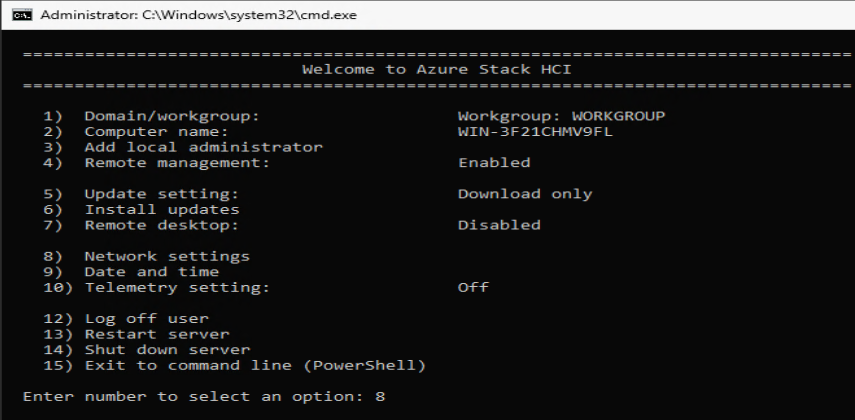Image resolution: width=855 pixels, height=420 pixels.
Task: Click the option number input prompt
Action: (x=382, y=397)
